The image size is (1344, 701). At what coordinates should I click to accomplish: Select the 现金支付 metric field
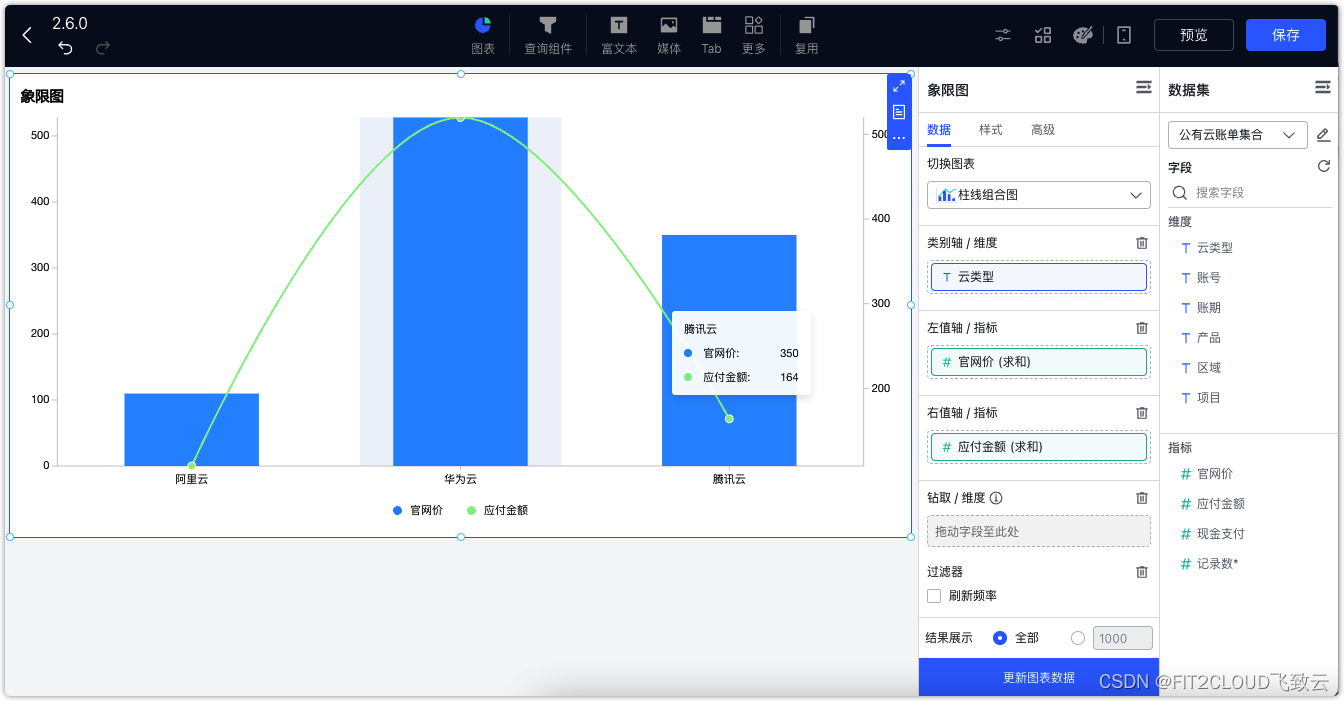click(1213, 534)
